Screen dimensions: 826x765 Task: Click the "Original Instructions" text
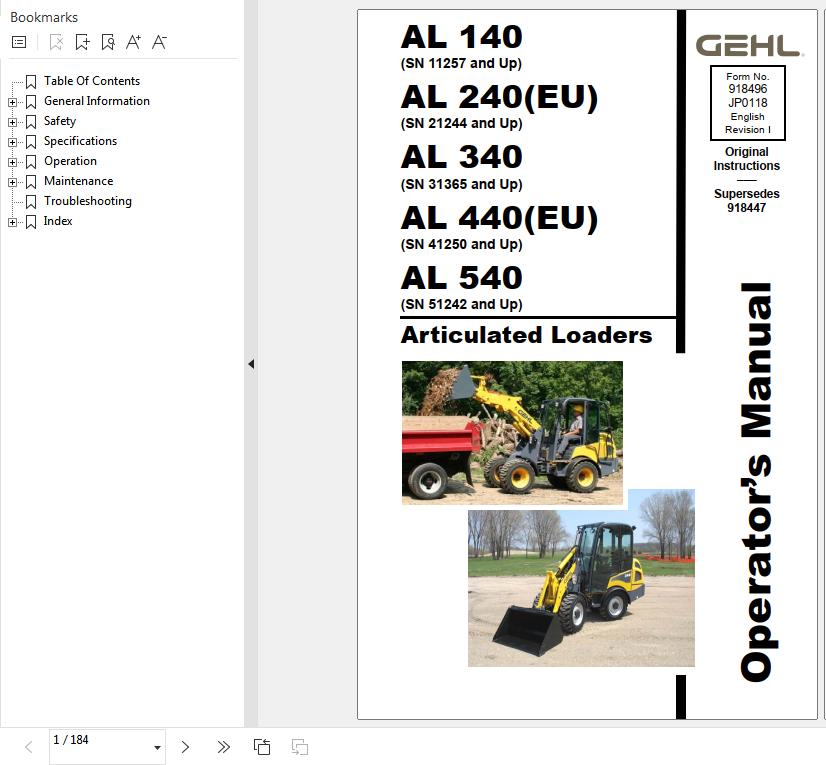pyautogui.click(x=746, y=159)
